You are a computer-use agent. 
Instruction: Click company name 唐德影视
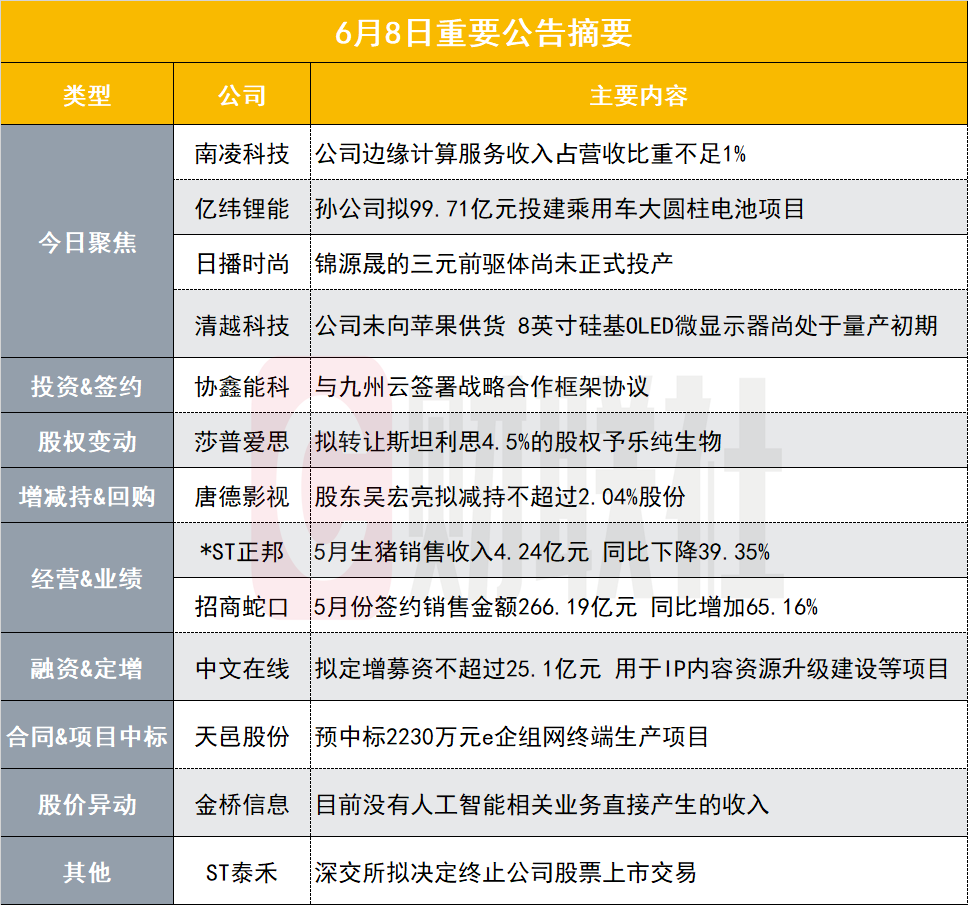[242, 496]
